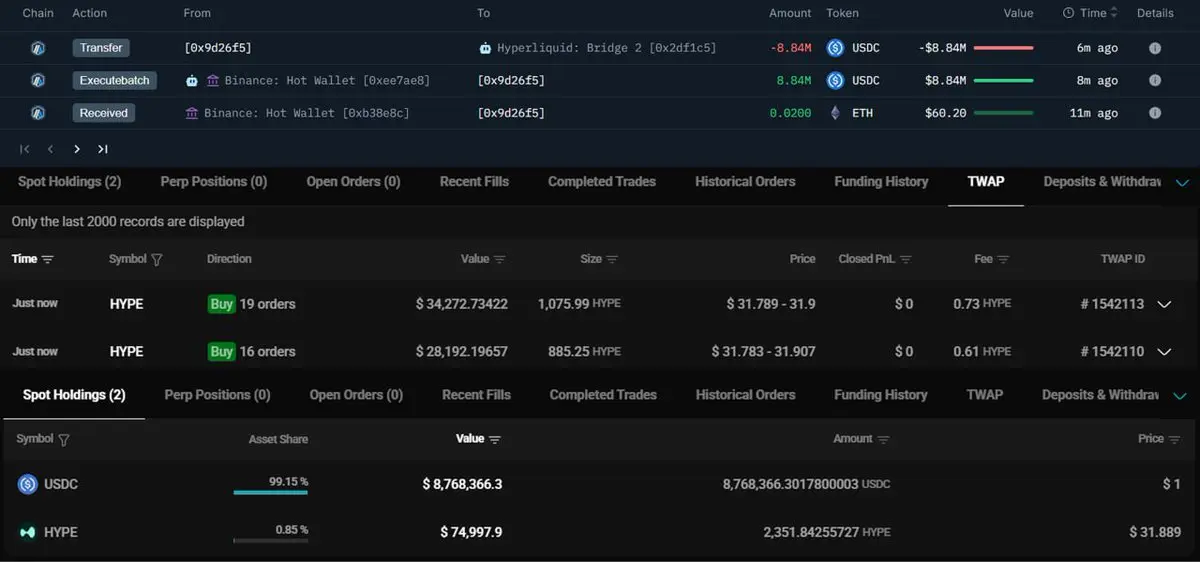Click chain icon in Received row
1200x562 pixels.
pyautogui.click(x=38, y=113)
